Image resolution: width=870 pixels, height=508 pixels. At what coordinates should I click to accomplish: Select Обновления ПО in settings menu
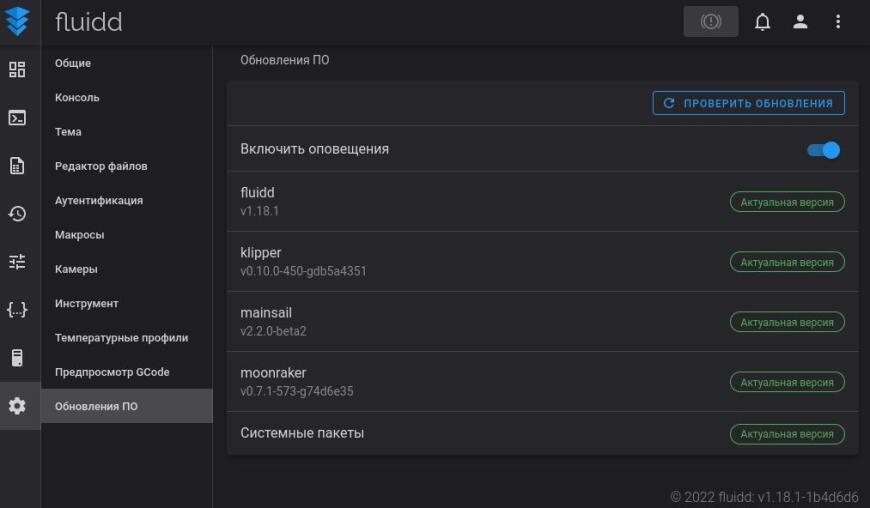127,406
